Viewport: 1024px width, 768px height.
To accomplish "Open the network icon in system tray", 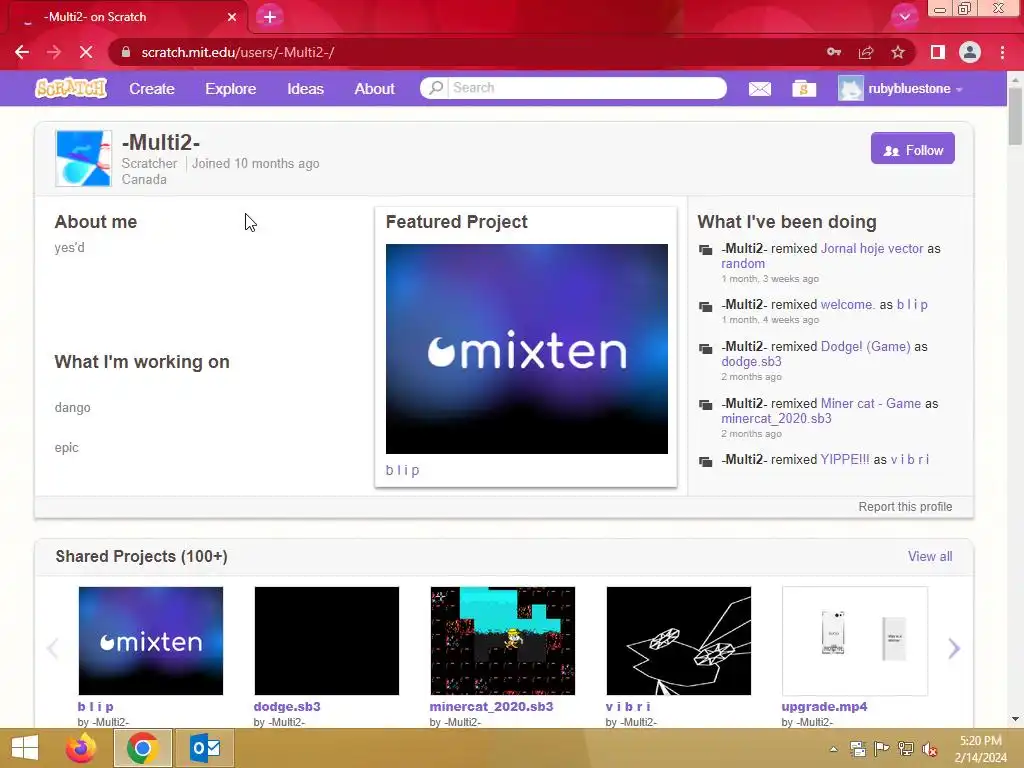I will click(906, 749).
